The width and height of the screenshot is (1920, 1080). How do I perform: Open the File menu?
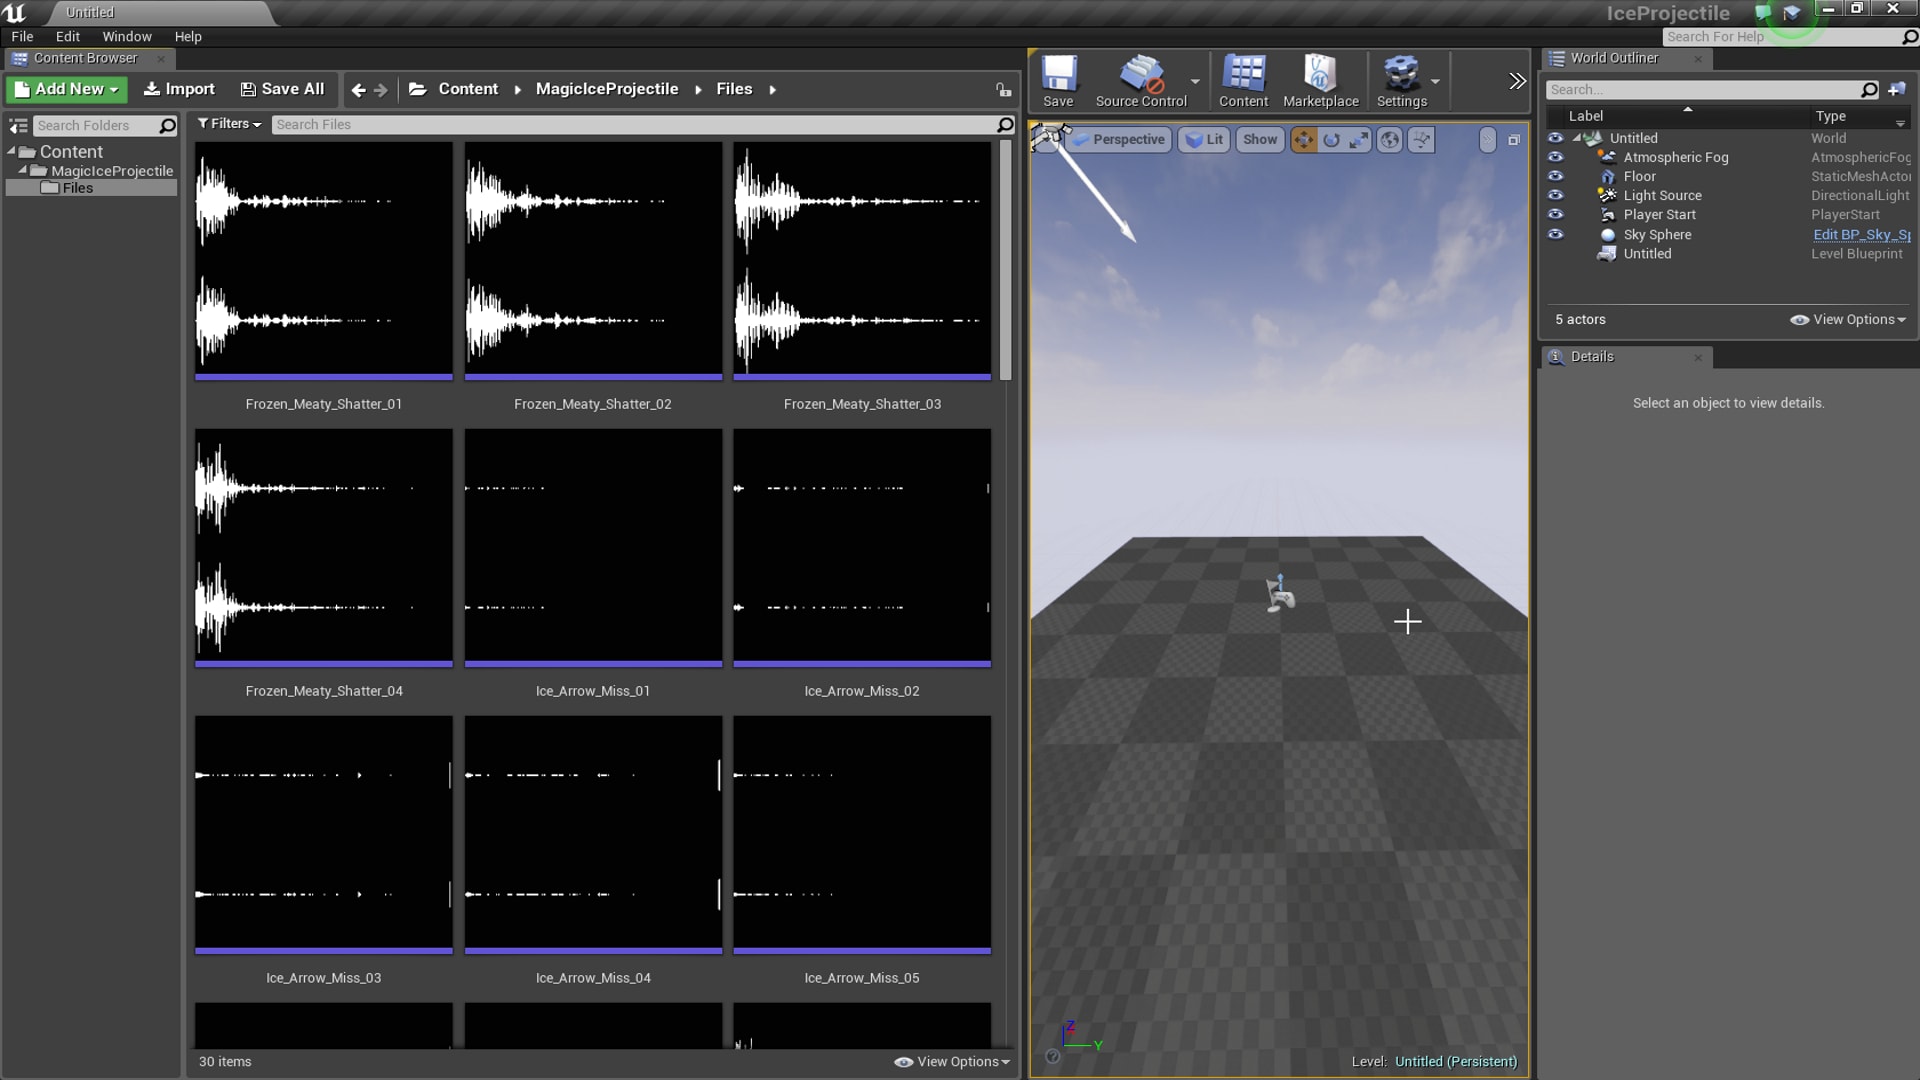click(22, 37)
